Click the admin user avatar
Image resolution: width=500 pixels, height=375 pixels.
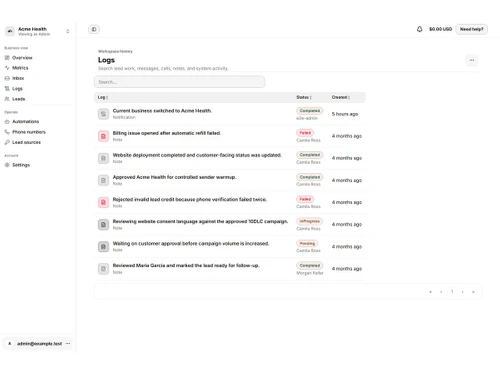[10, 344]
